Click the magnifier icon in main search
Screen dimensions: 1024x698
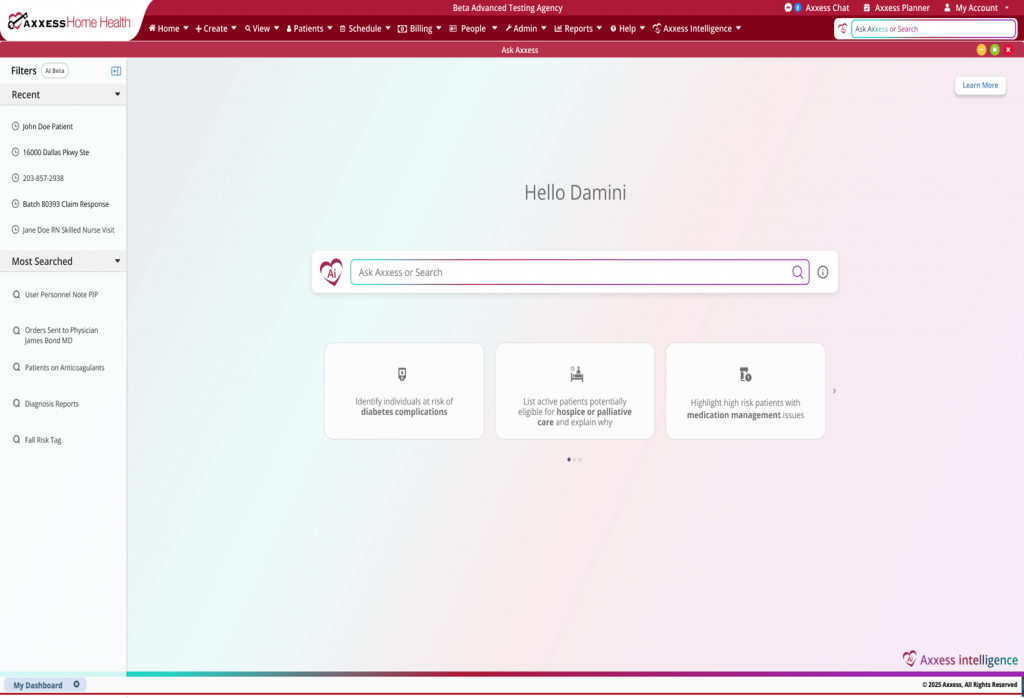[x=797, y=272]
